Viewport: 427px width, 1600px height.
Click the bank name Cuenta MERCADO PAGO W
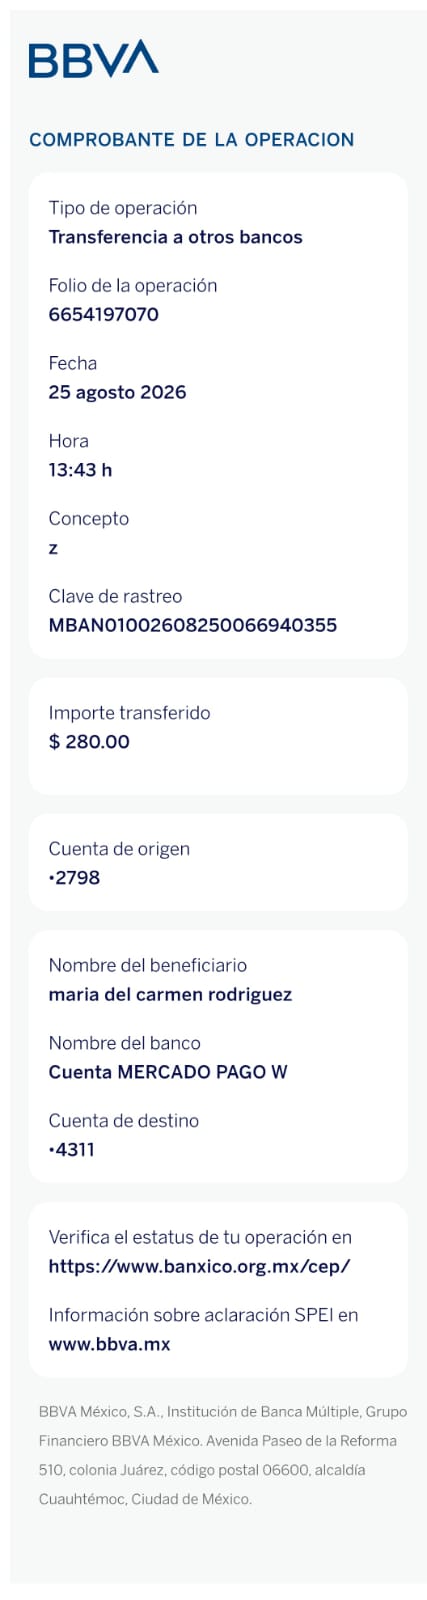click(168, 1072)
